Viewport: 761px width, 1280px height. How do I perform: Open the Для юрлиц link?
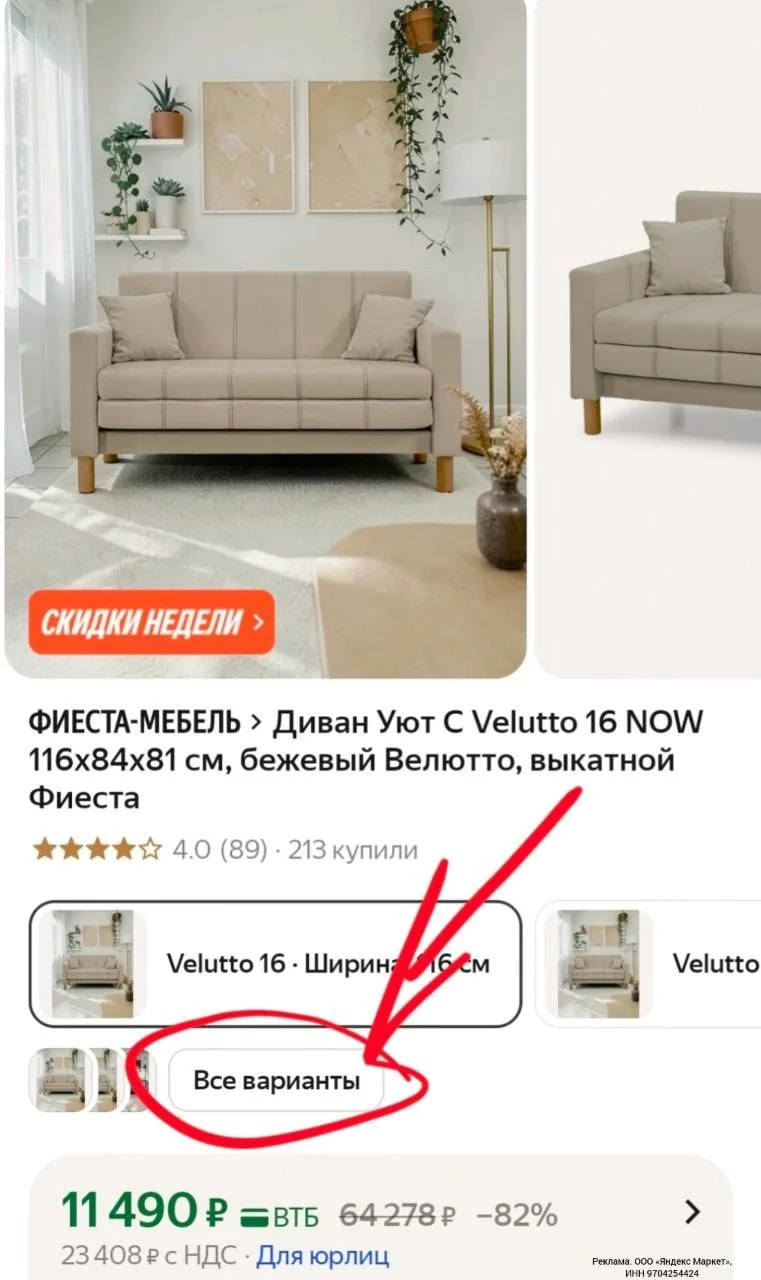[x=323, y=1255]
